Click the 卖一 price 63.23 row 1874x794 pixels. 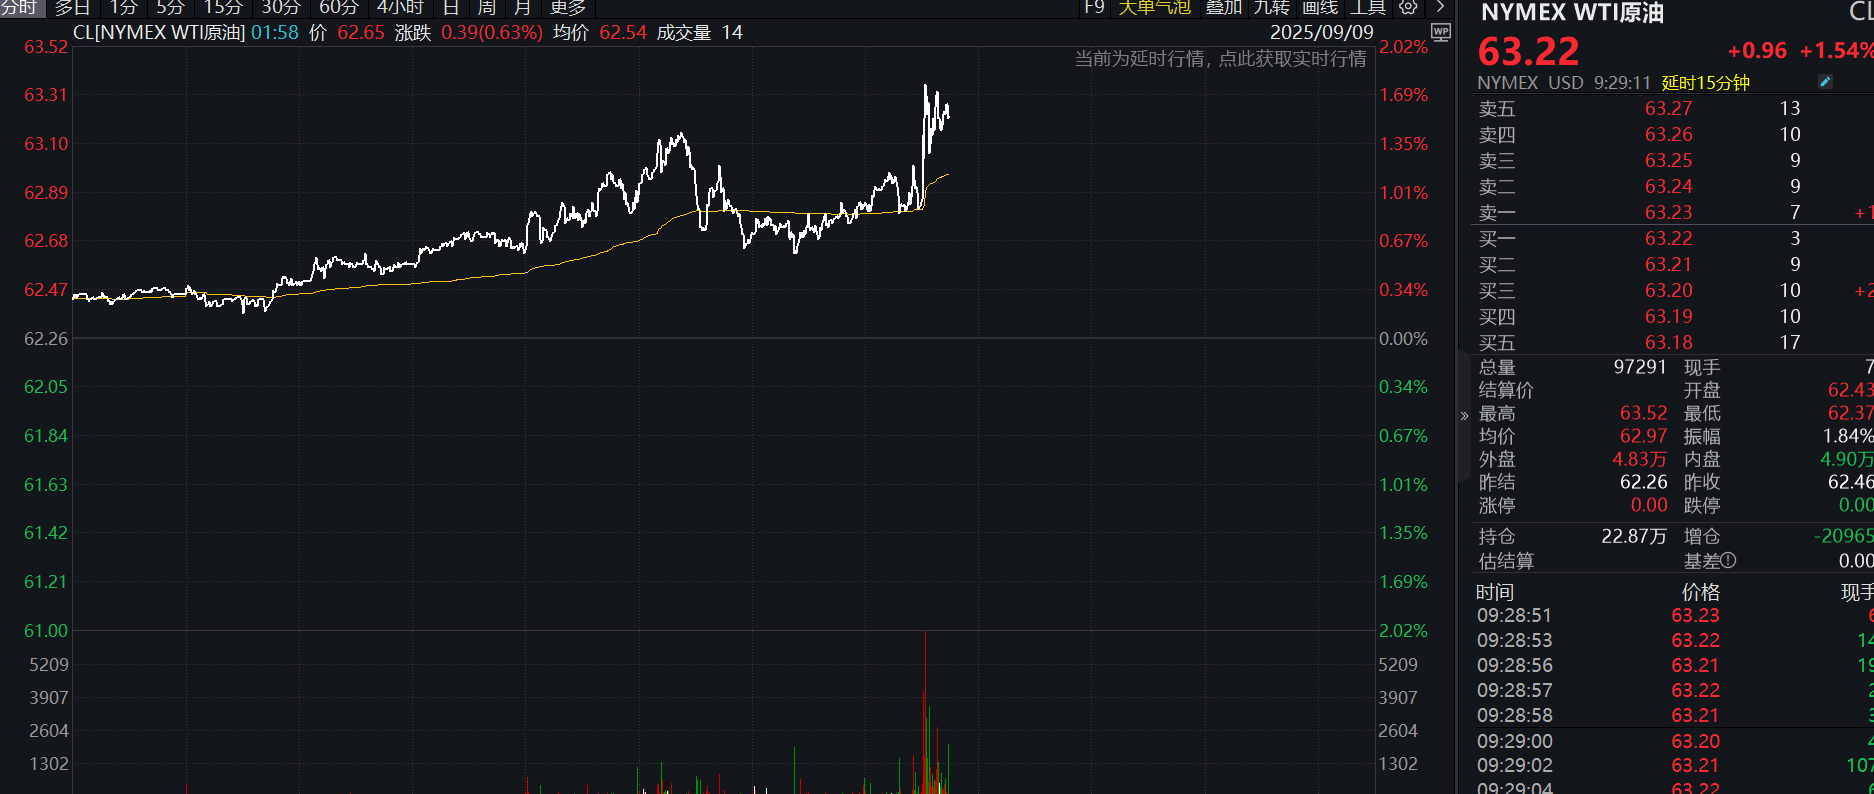pos(1668,212)
